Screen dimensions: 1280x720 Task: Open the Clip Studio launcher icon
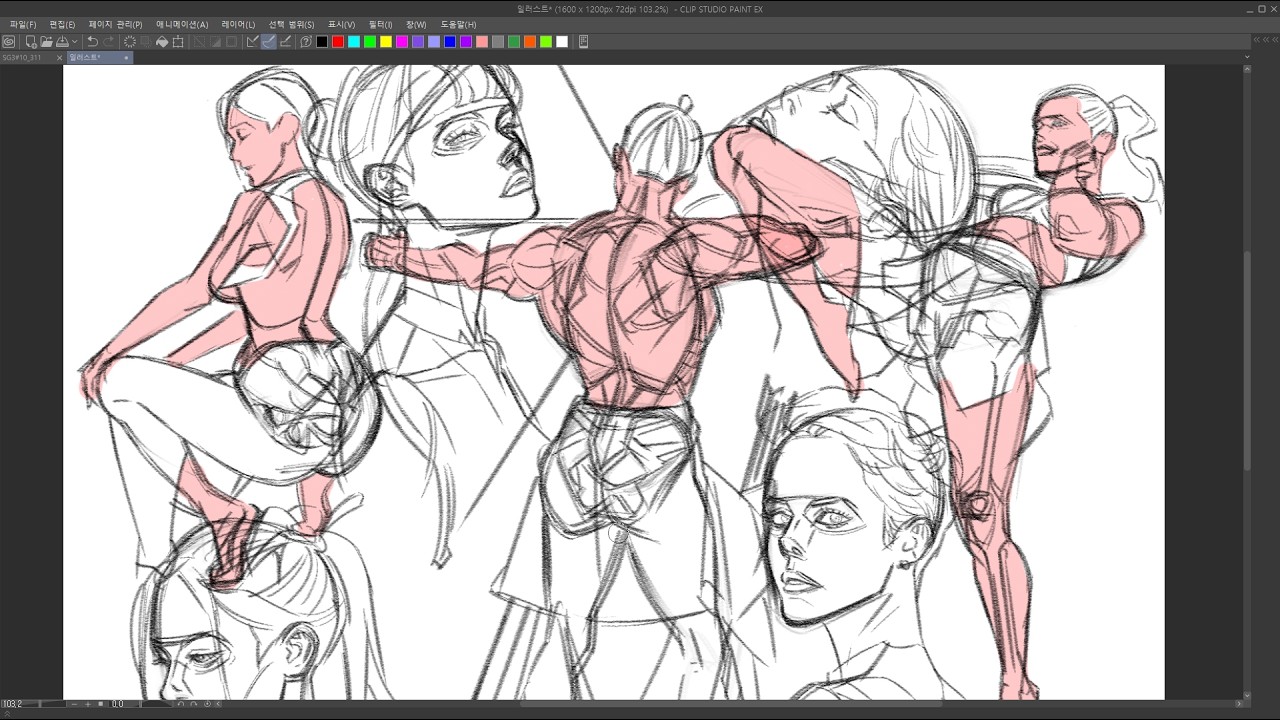point(9,41)
